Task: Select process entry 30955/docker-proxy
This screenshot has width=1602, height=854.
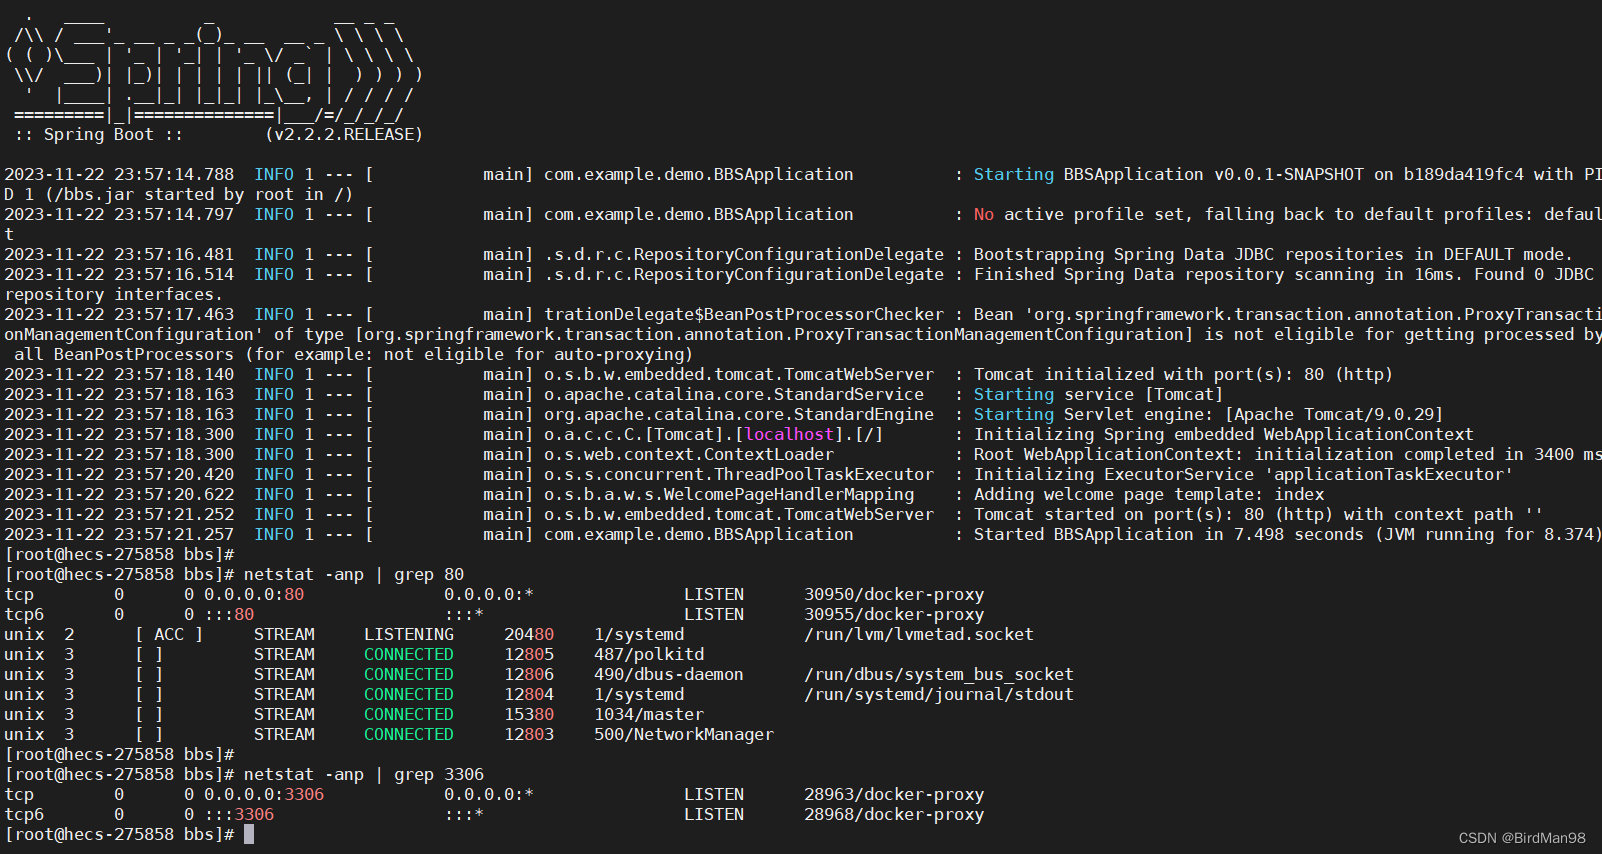Action: [x=894, y=614]
